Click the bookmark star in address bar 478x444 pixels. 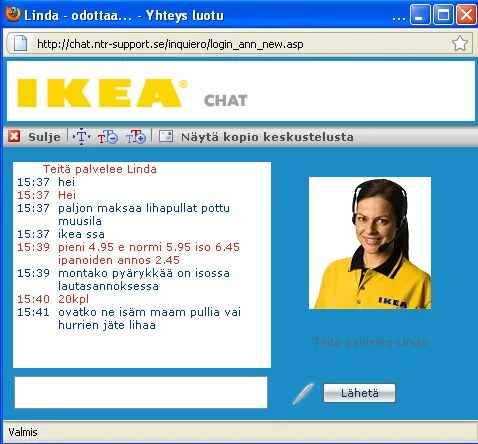[460, 43]
